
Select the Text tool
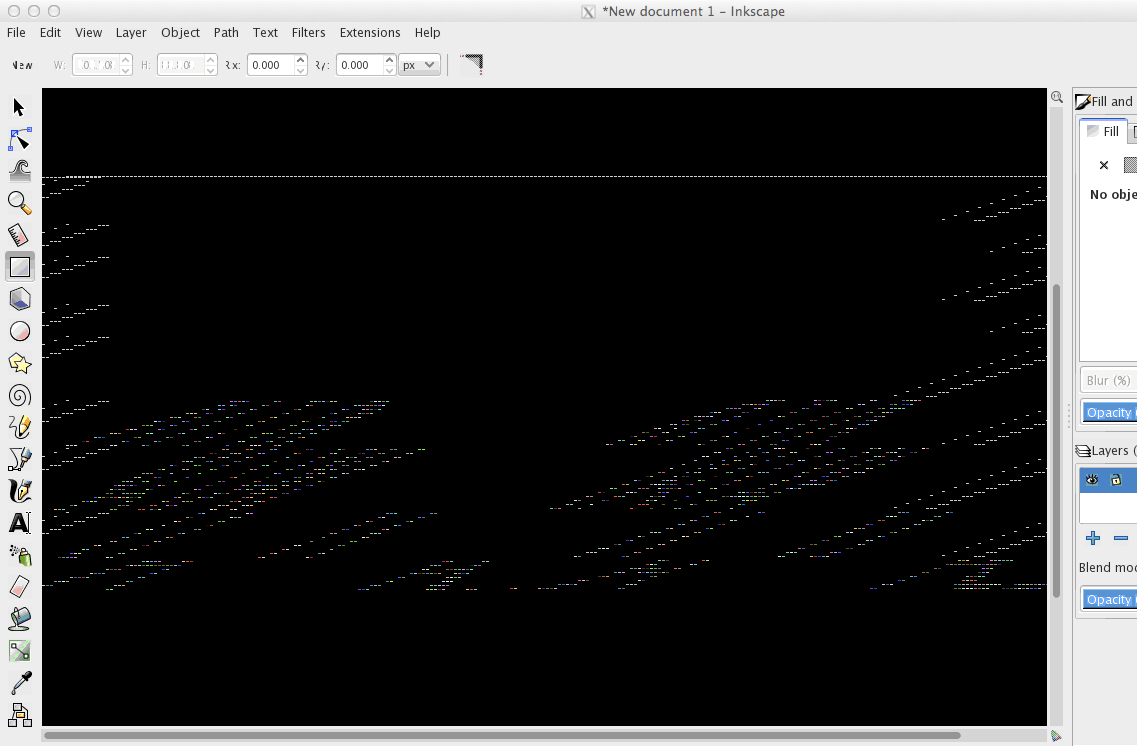click(19, 523)
